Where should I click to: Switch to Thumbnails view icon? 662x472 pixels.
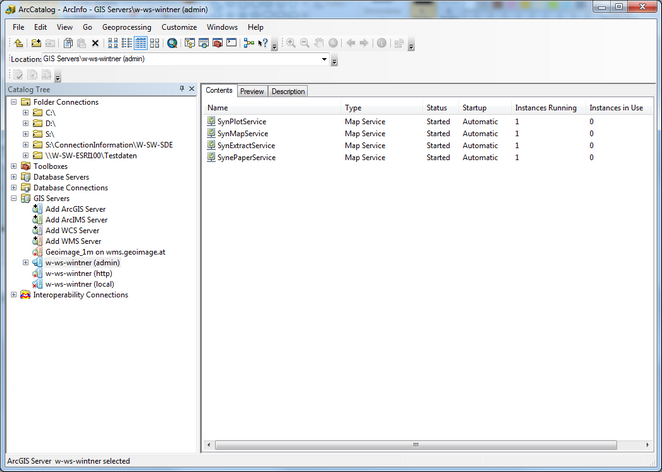(155, 43)
